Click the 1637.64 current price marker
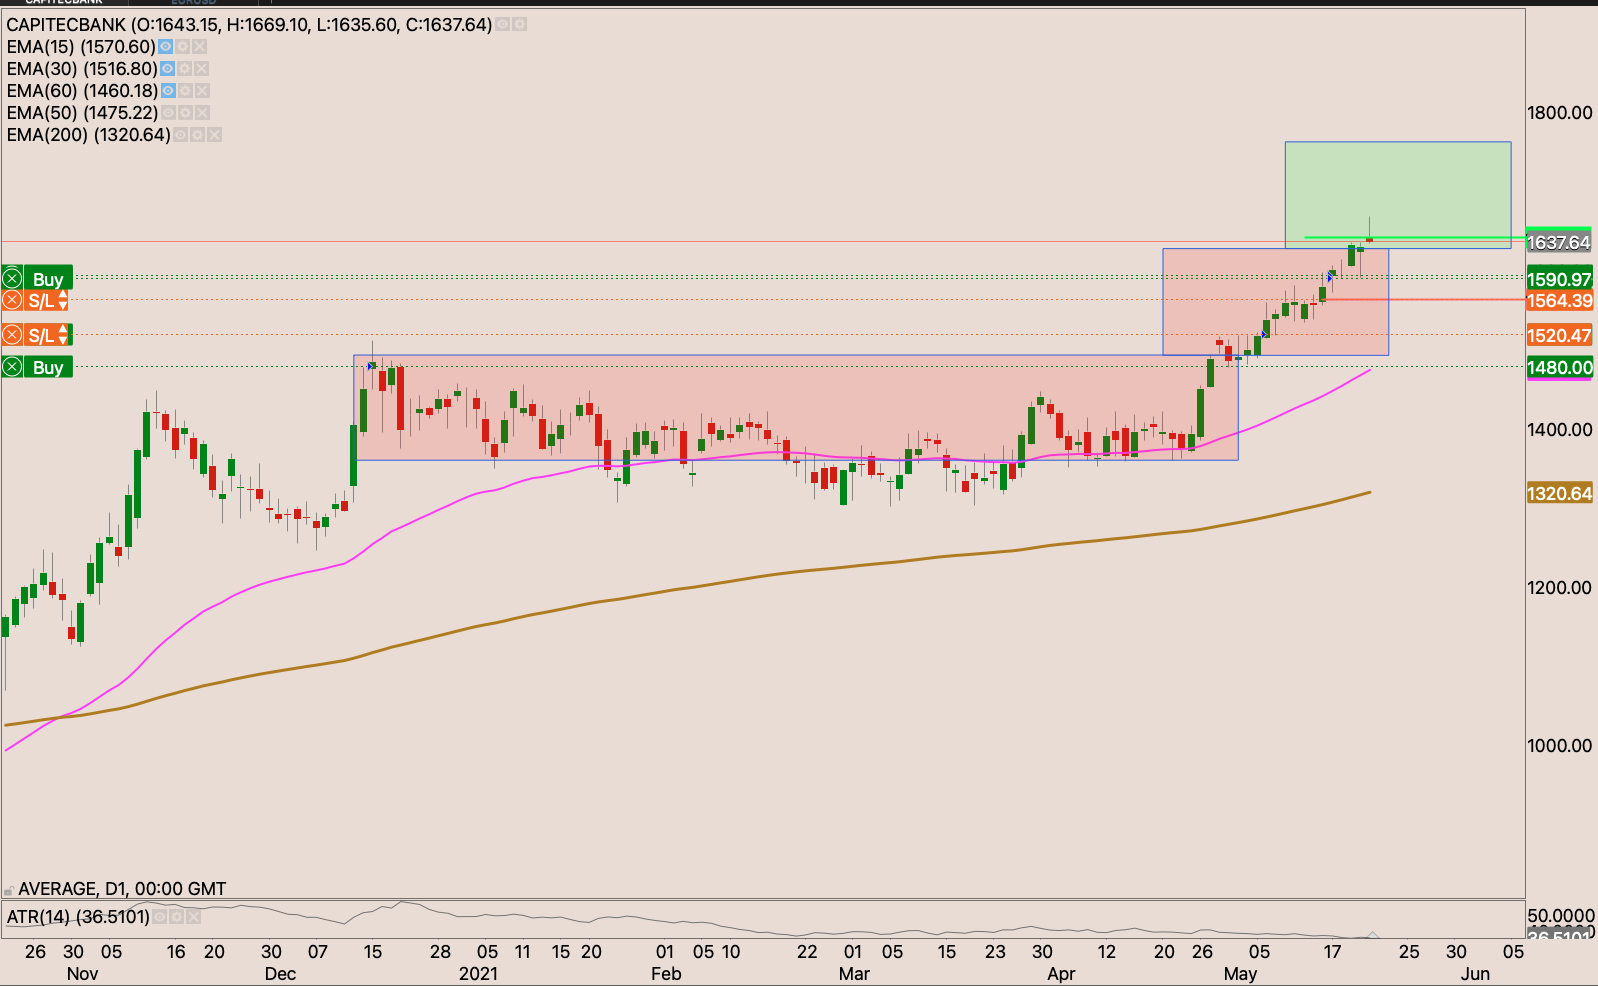Viewport: 1598px width, 986px height. click(x=1558, y=243)
